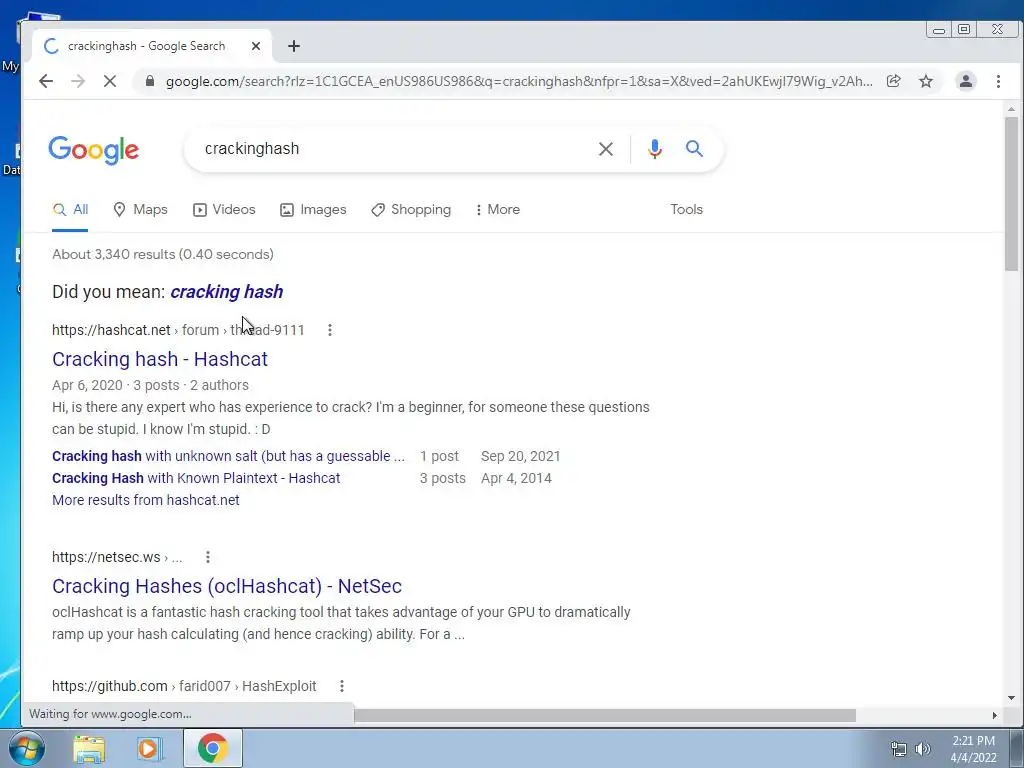1024x768 pixels.
Task: Click the Chrome taskbar icon
Action: click(213, 748)
